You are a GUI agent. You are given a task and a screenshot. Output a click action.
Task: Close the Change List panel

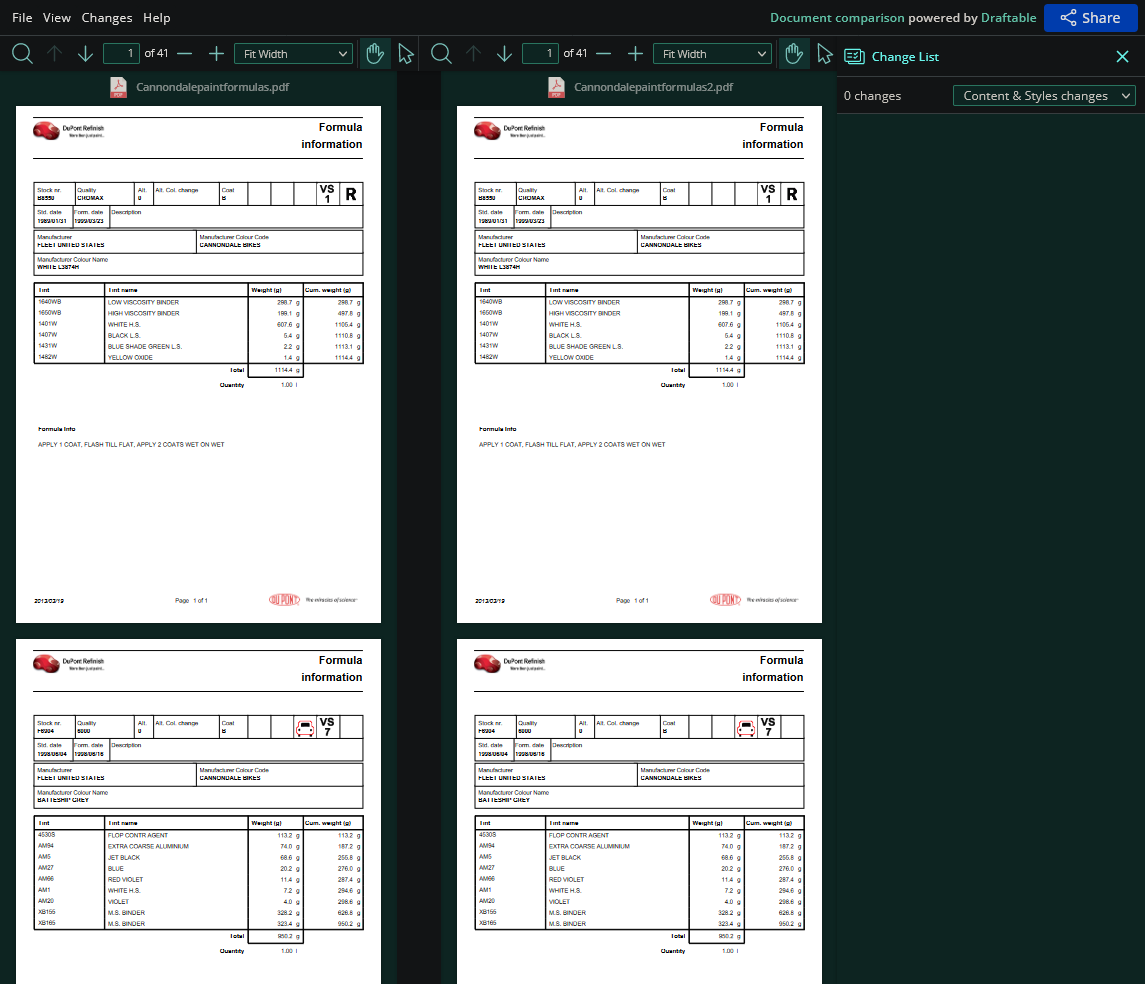tap(1122, 56)
